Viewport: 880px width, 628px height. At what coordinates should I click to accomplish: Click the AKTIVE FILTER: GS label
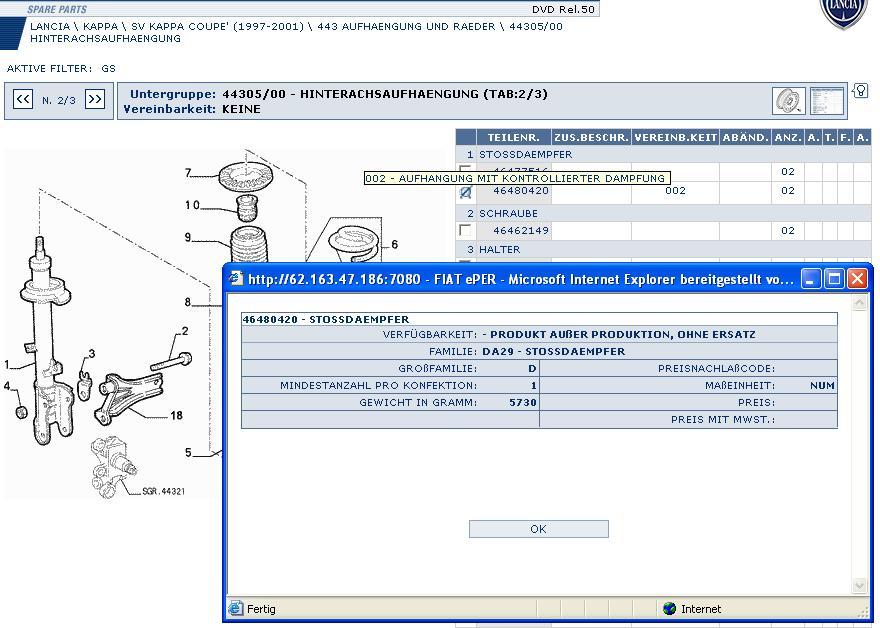point(61,68)
